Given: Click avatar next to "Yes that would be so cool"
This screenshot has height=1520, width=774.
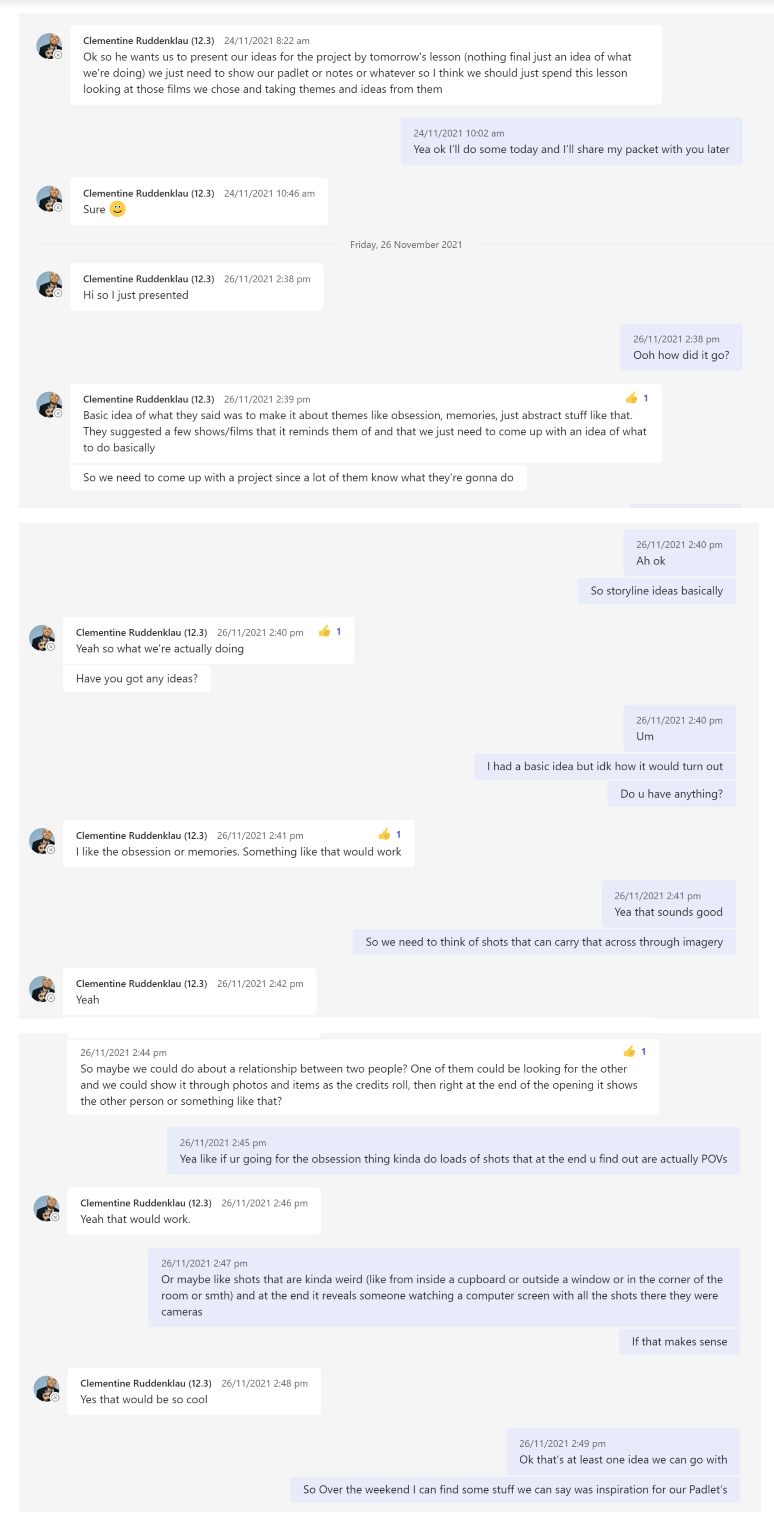Looking at the screenshot, I should pos(46,1388).
